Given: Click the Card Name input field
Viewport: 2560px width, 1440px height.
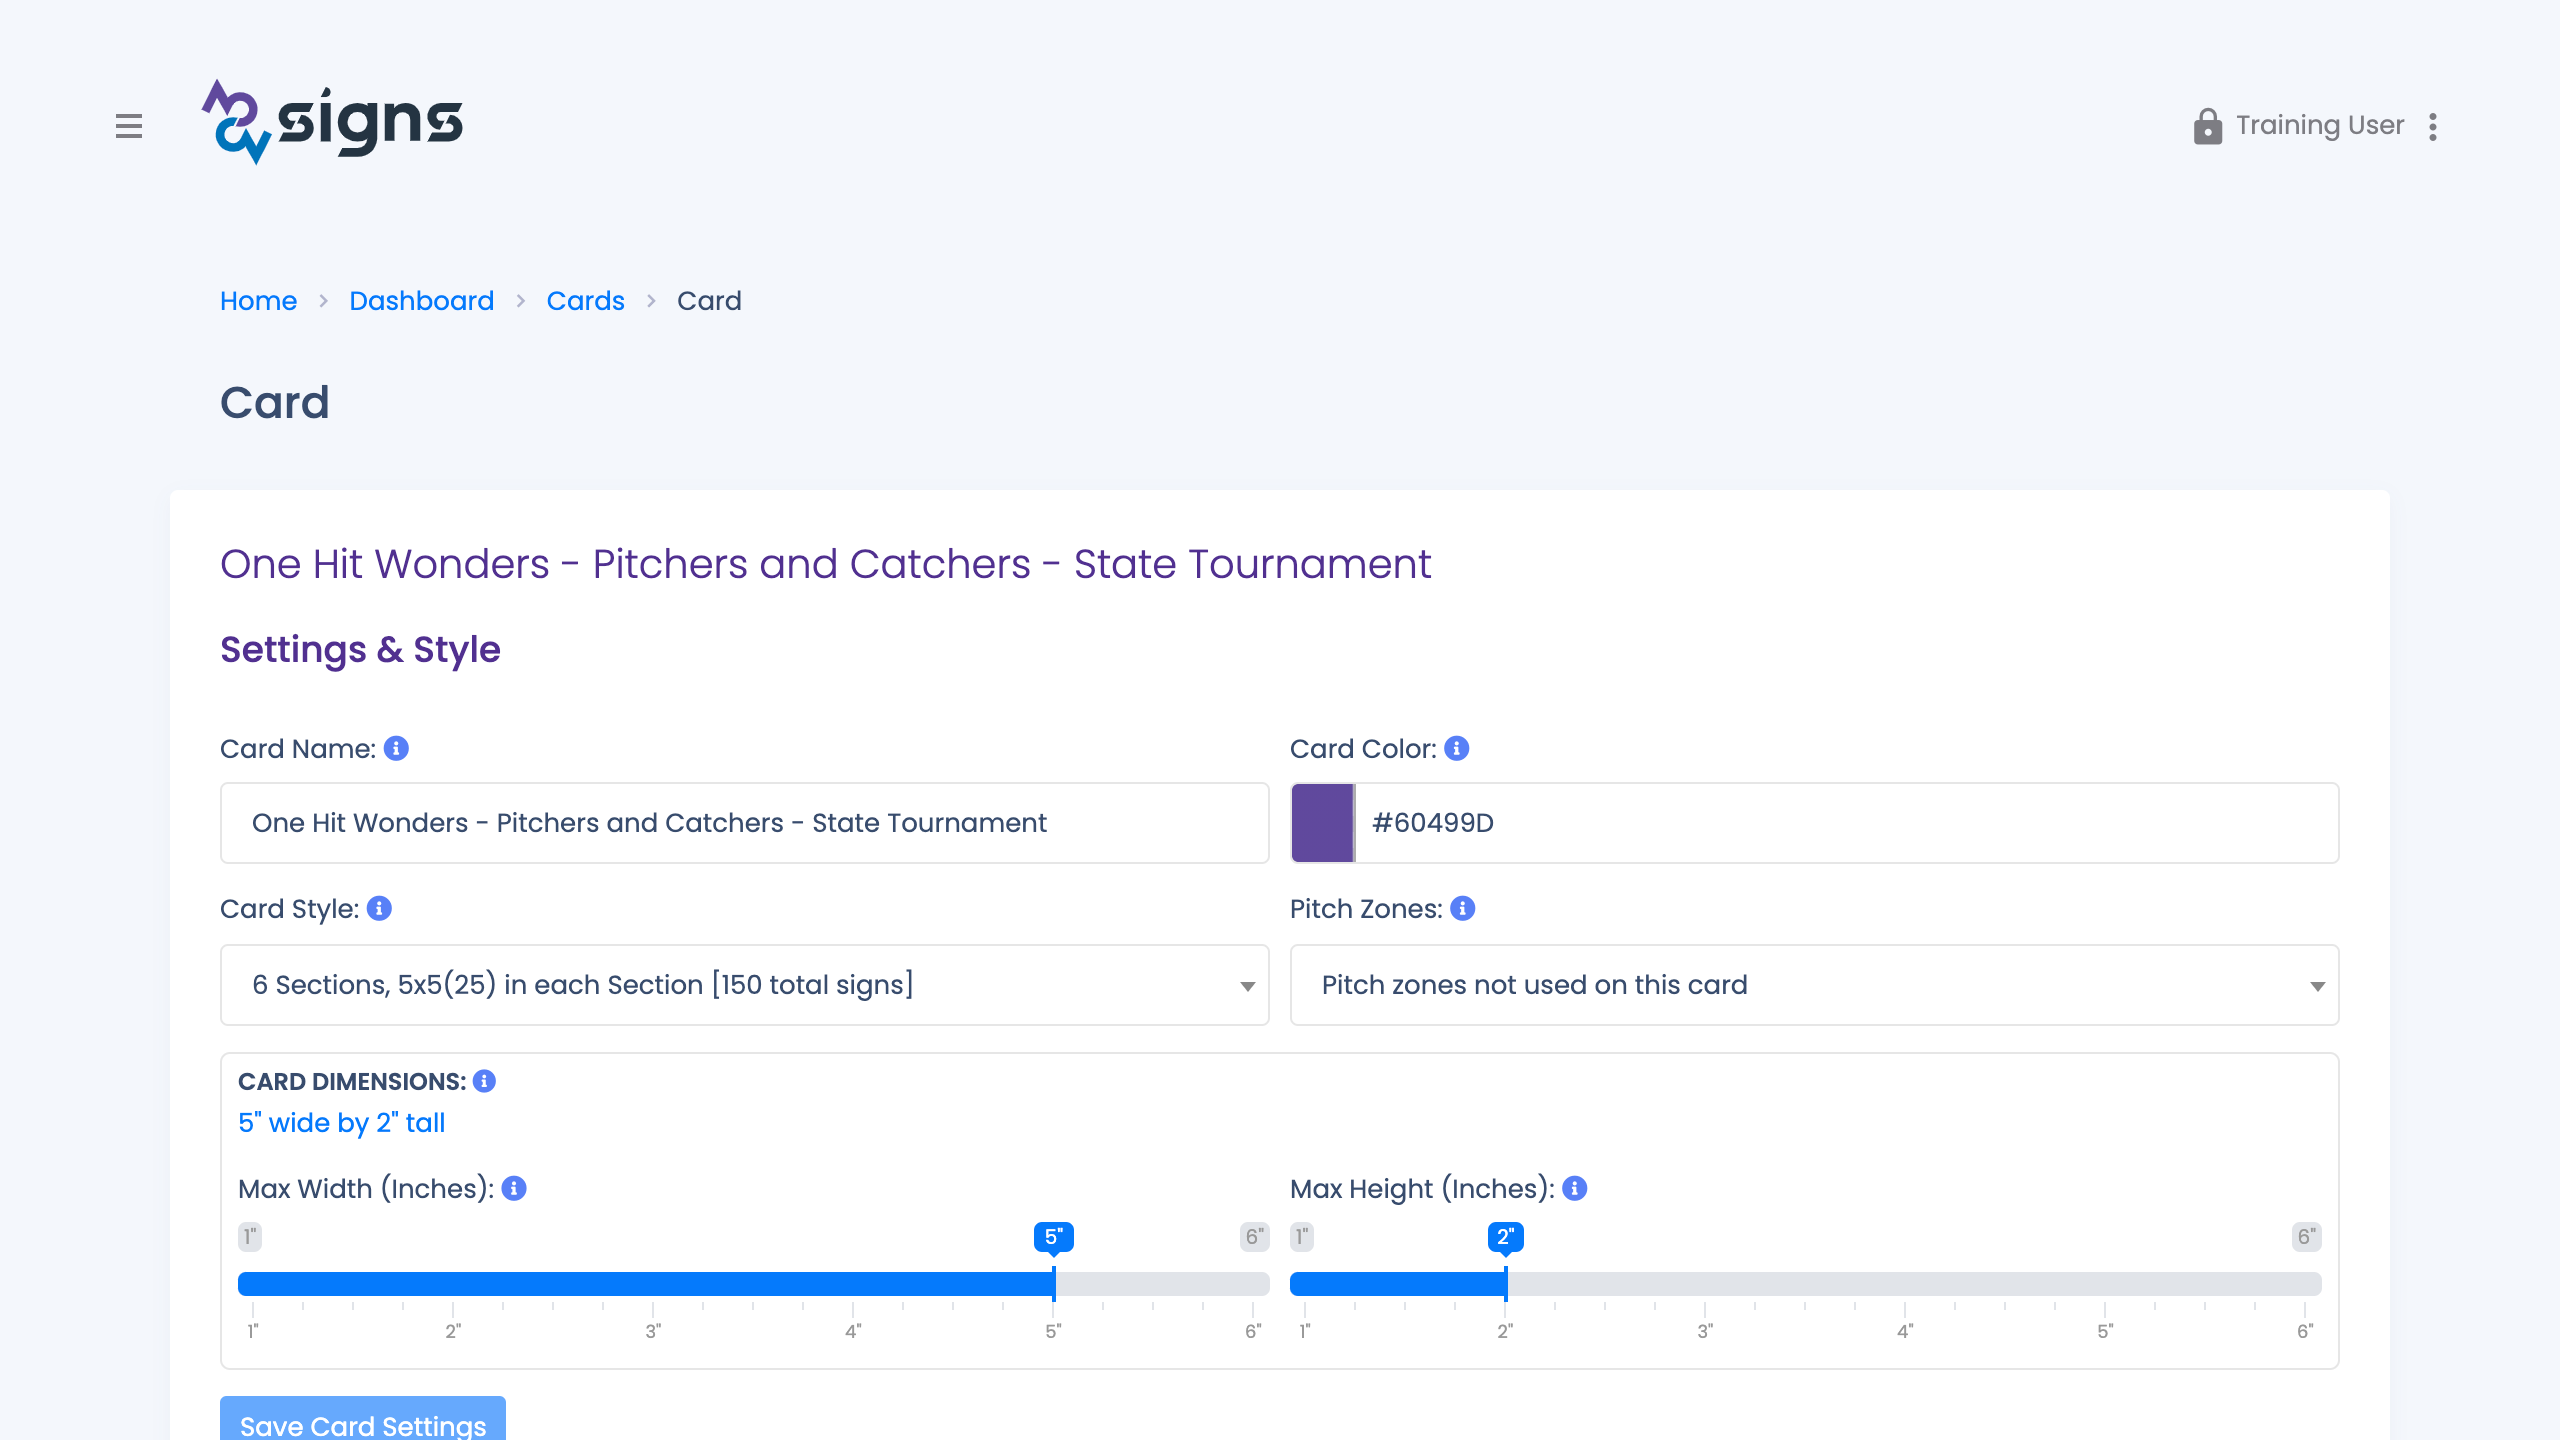Looking at the screenshot, I should pyautogui.click(x=744, y=823).
